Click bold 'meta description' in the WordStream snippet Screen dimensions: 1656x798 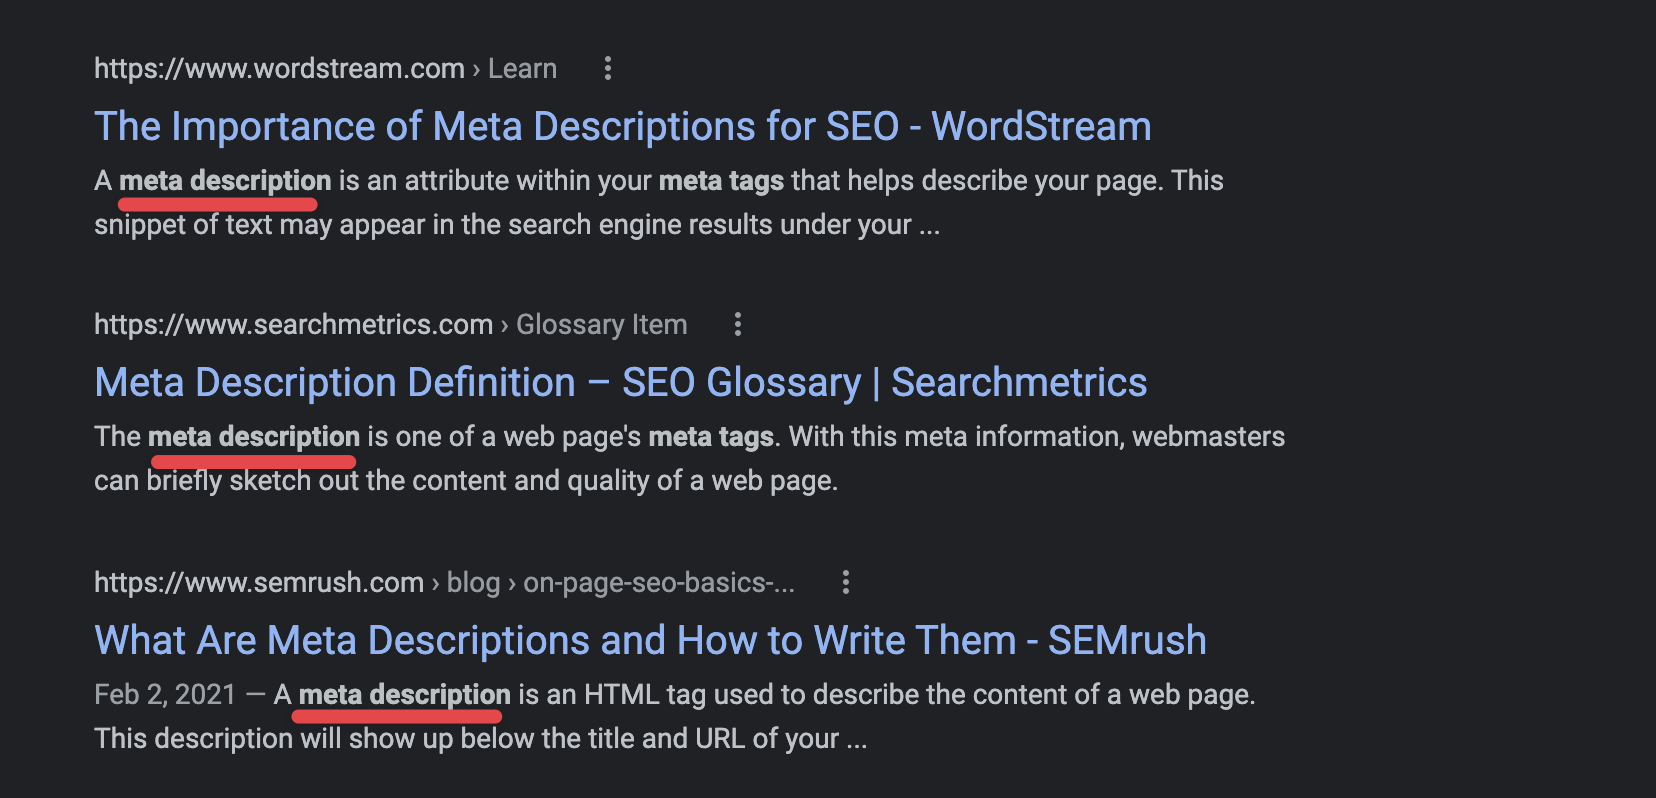click(225, 180)
